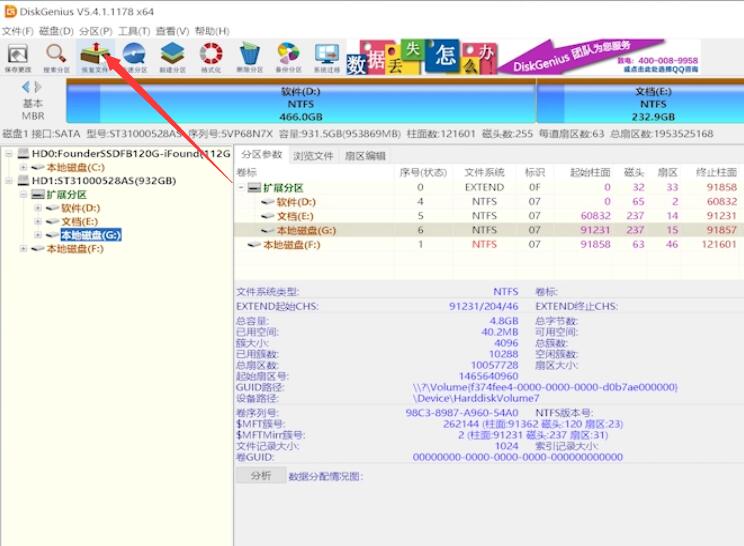
Task: Select 本地磁盘(G:) in the left tree
Action: pos(91,235)
